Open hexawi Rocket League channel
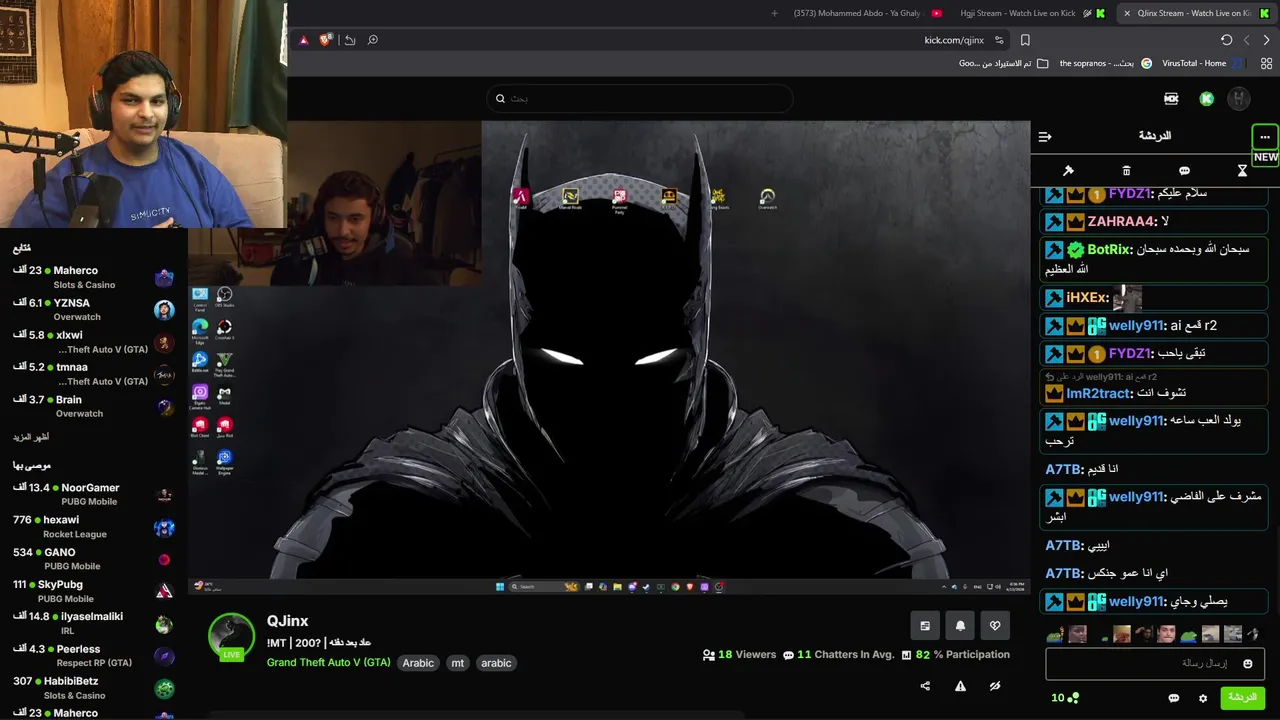 point(95,526)
